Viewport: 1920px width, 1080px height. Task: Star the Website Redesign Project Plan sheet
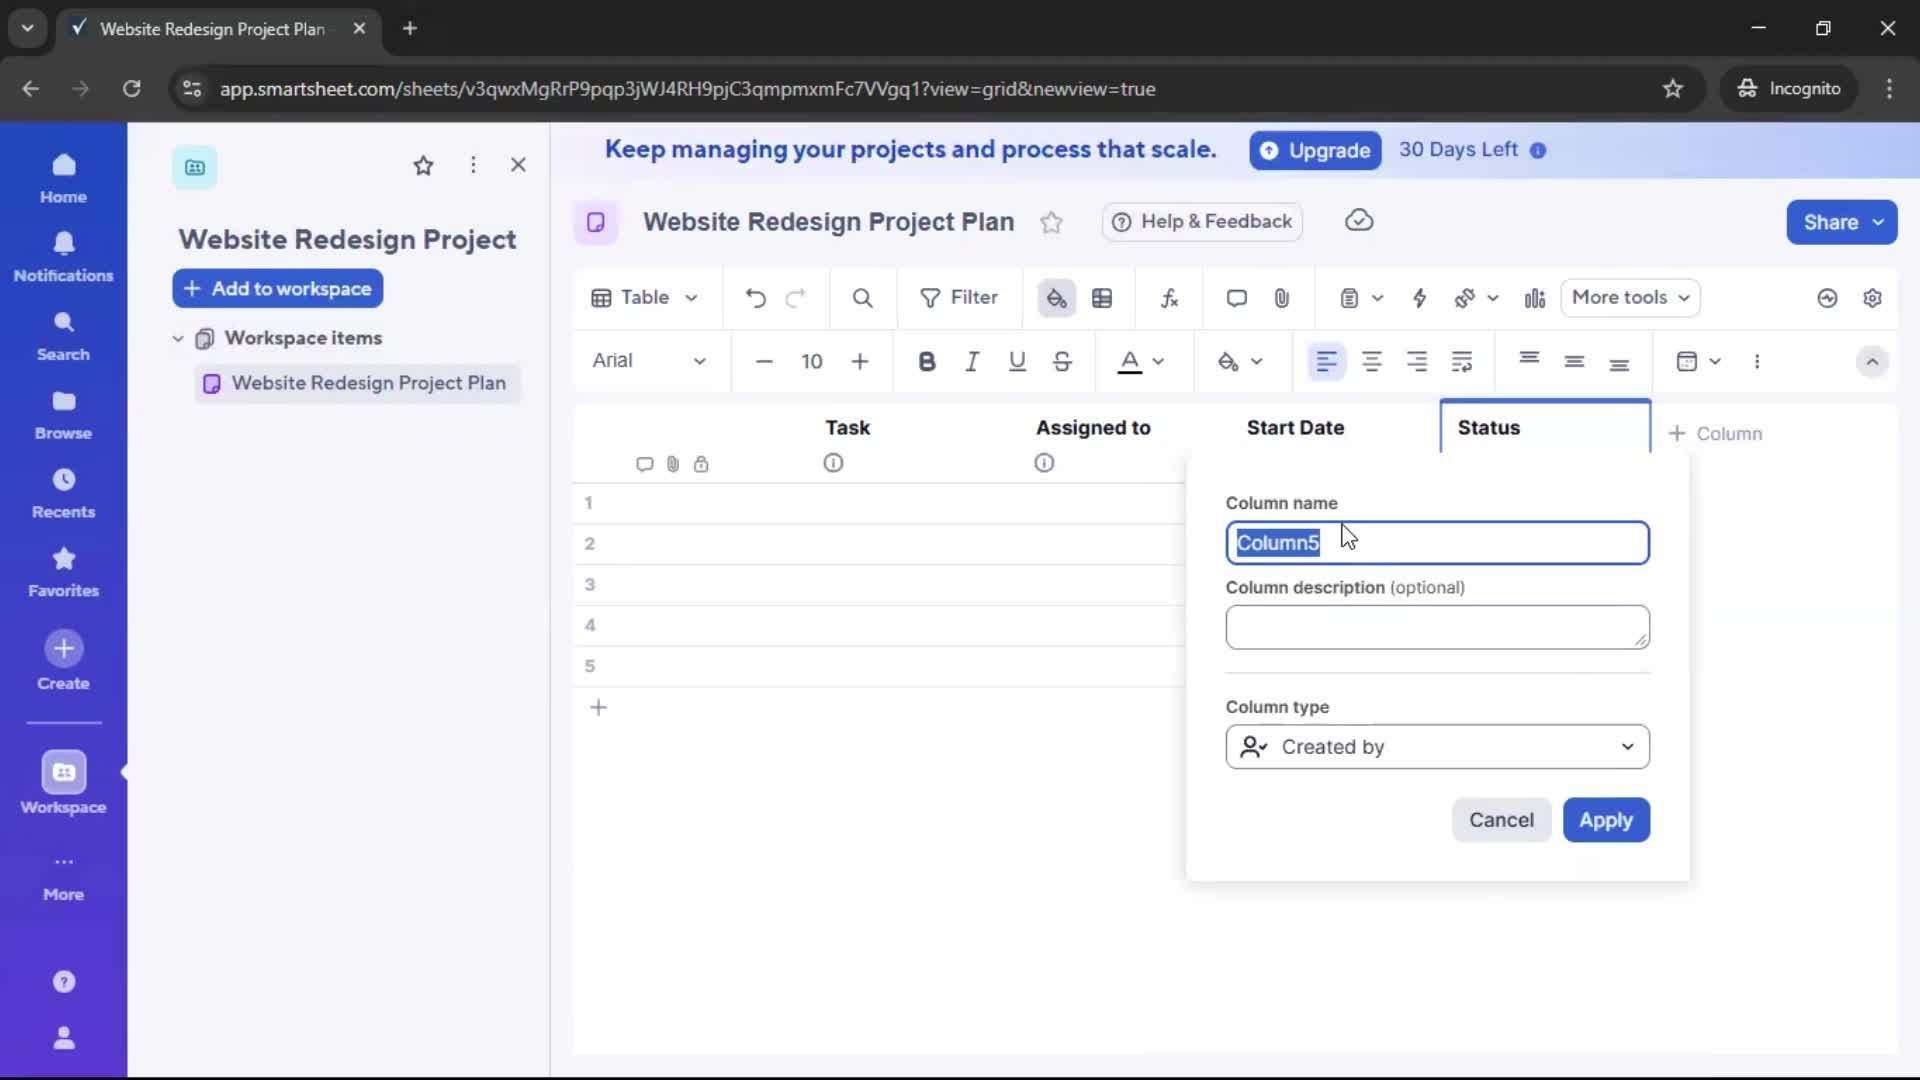click(1051, 222)
